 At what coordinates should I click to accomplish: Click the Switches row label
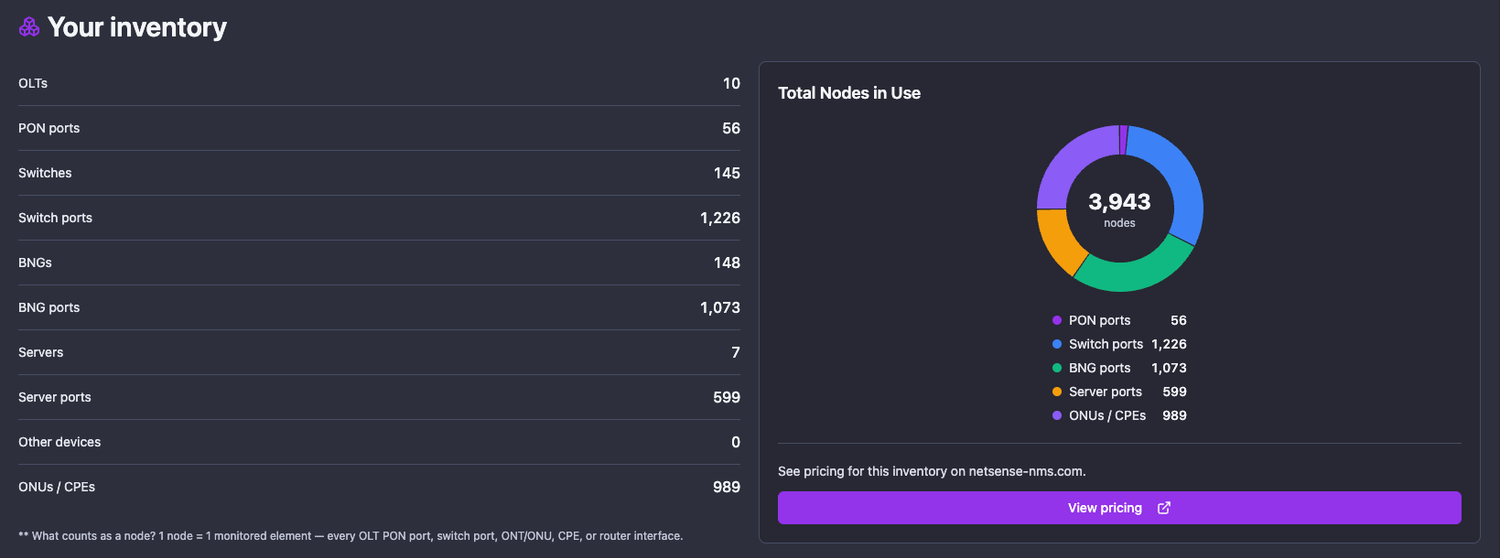[45, 173]
